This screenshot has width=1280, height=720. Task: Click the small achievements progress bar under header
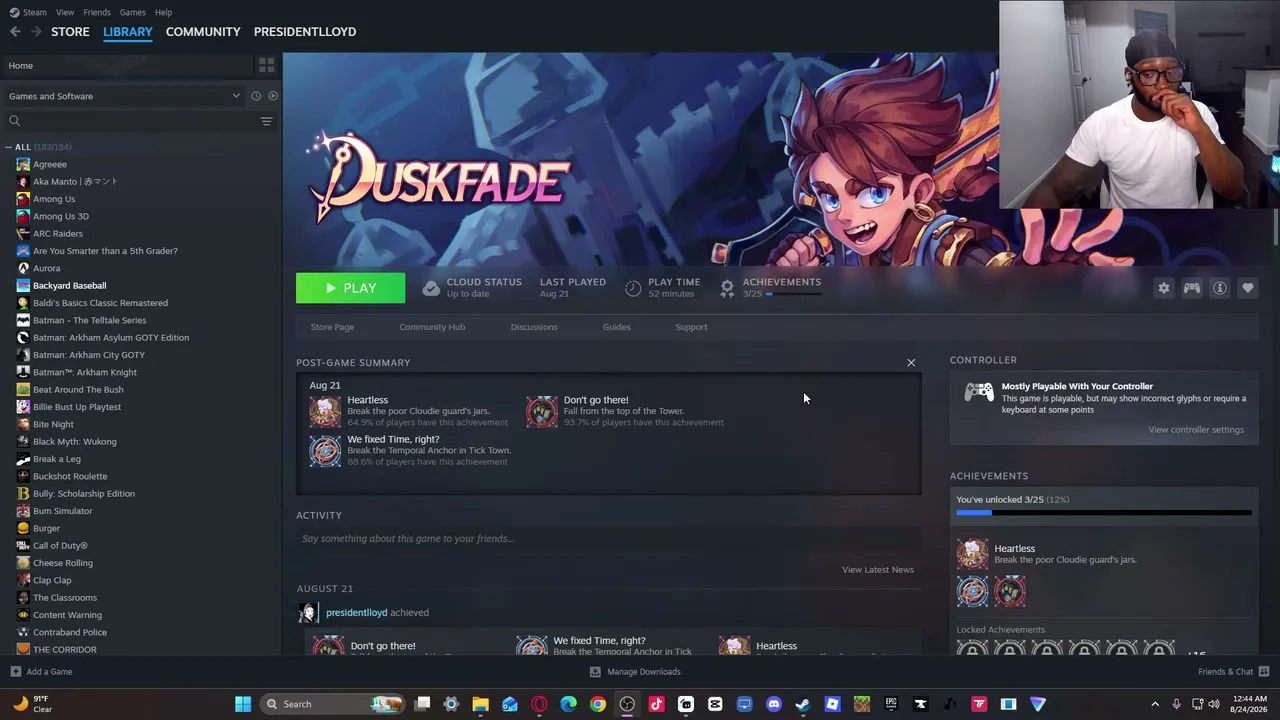click(x=795, y=294)
